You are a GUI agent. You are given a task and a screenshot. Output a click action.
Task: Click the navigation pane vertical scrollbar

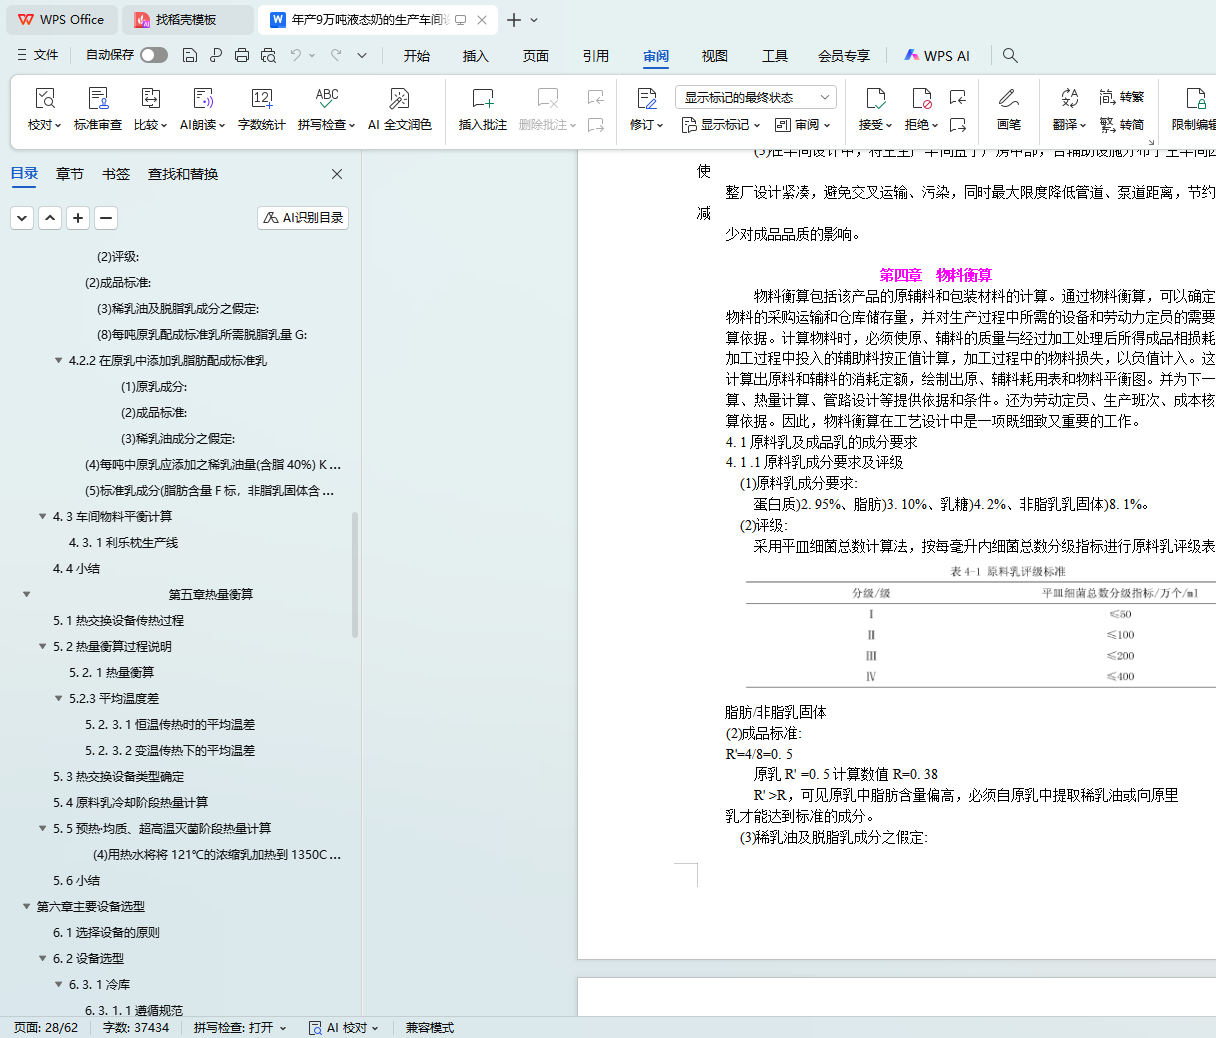tap(355, 580)
